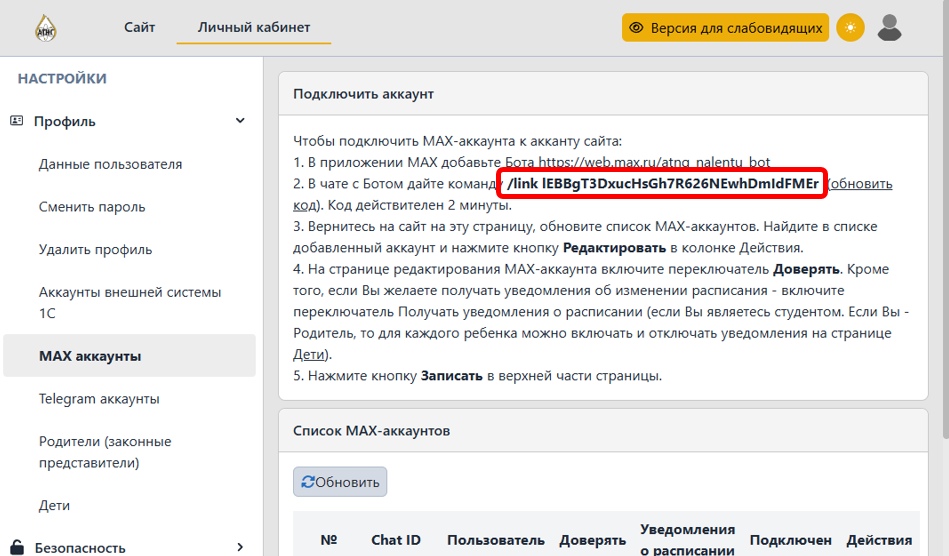This screenshot has height=556, width=949.
Task: Collapse the Профиль section chevron
Action: point(240,121)
